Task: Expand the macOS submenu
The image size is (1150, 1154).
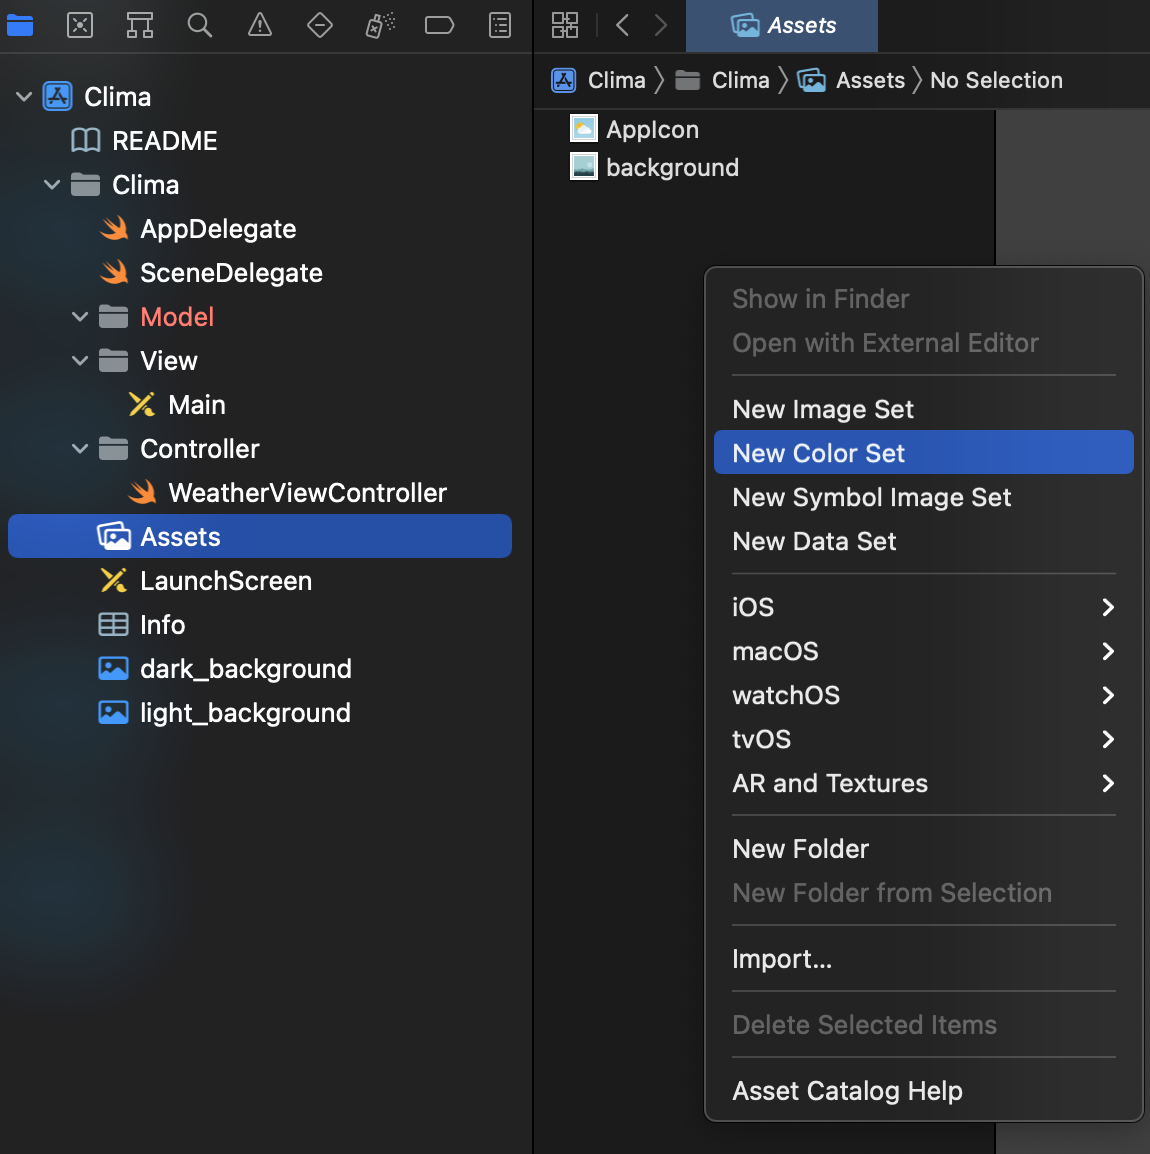Action: [923, 651]
